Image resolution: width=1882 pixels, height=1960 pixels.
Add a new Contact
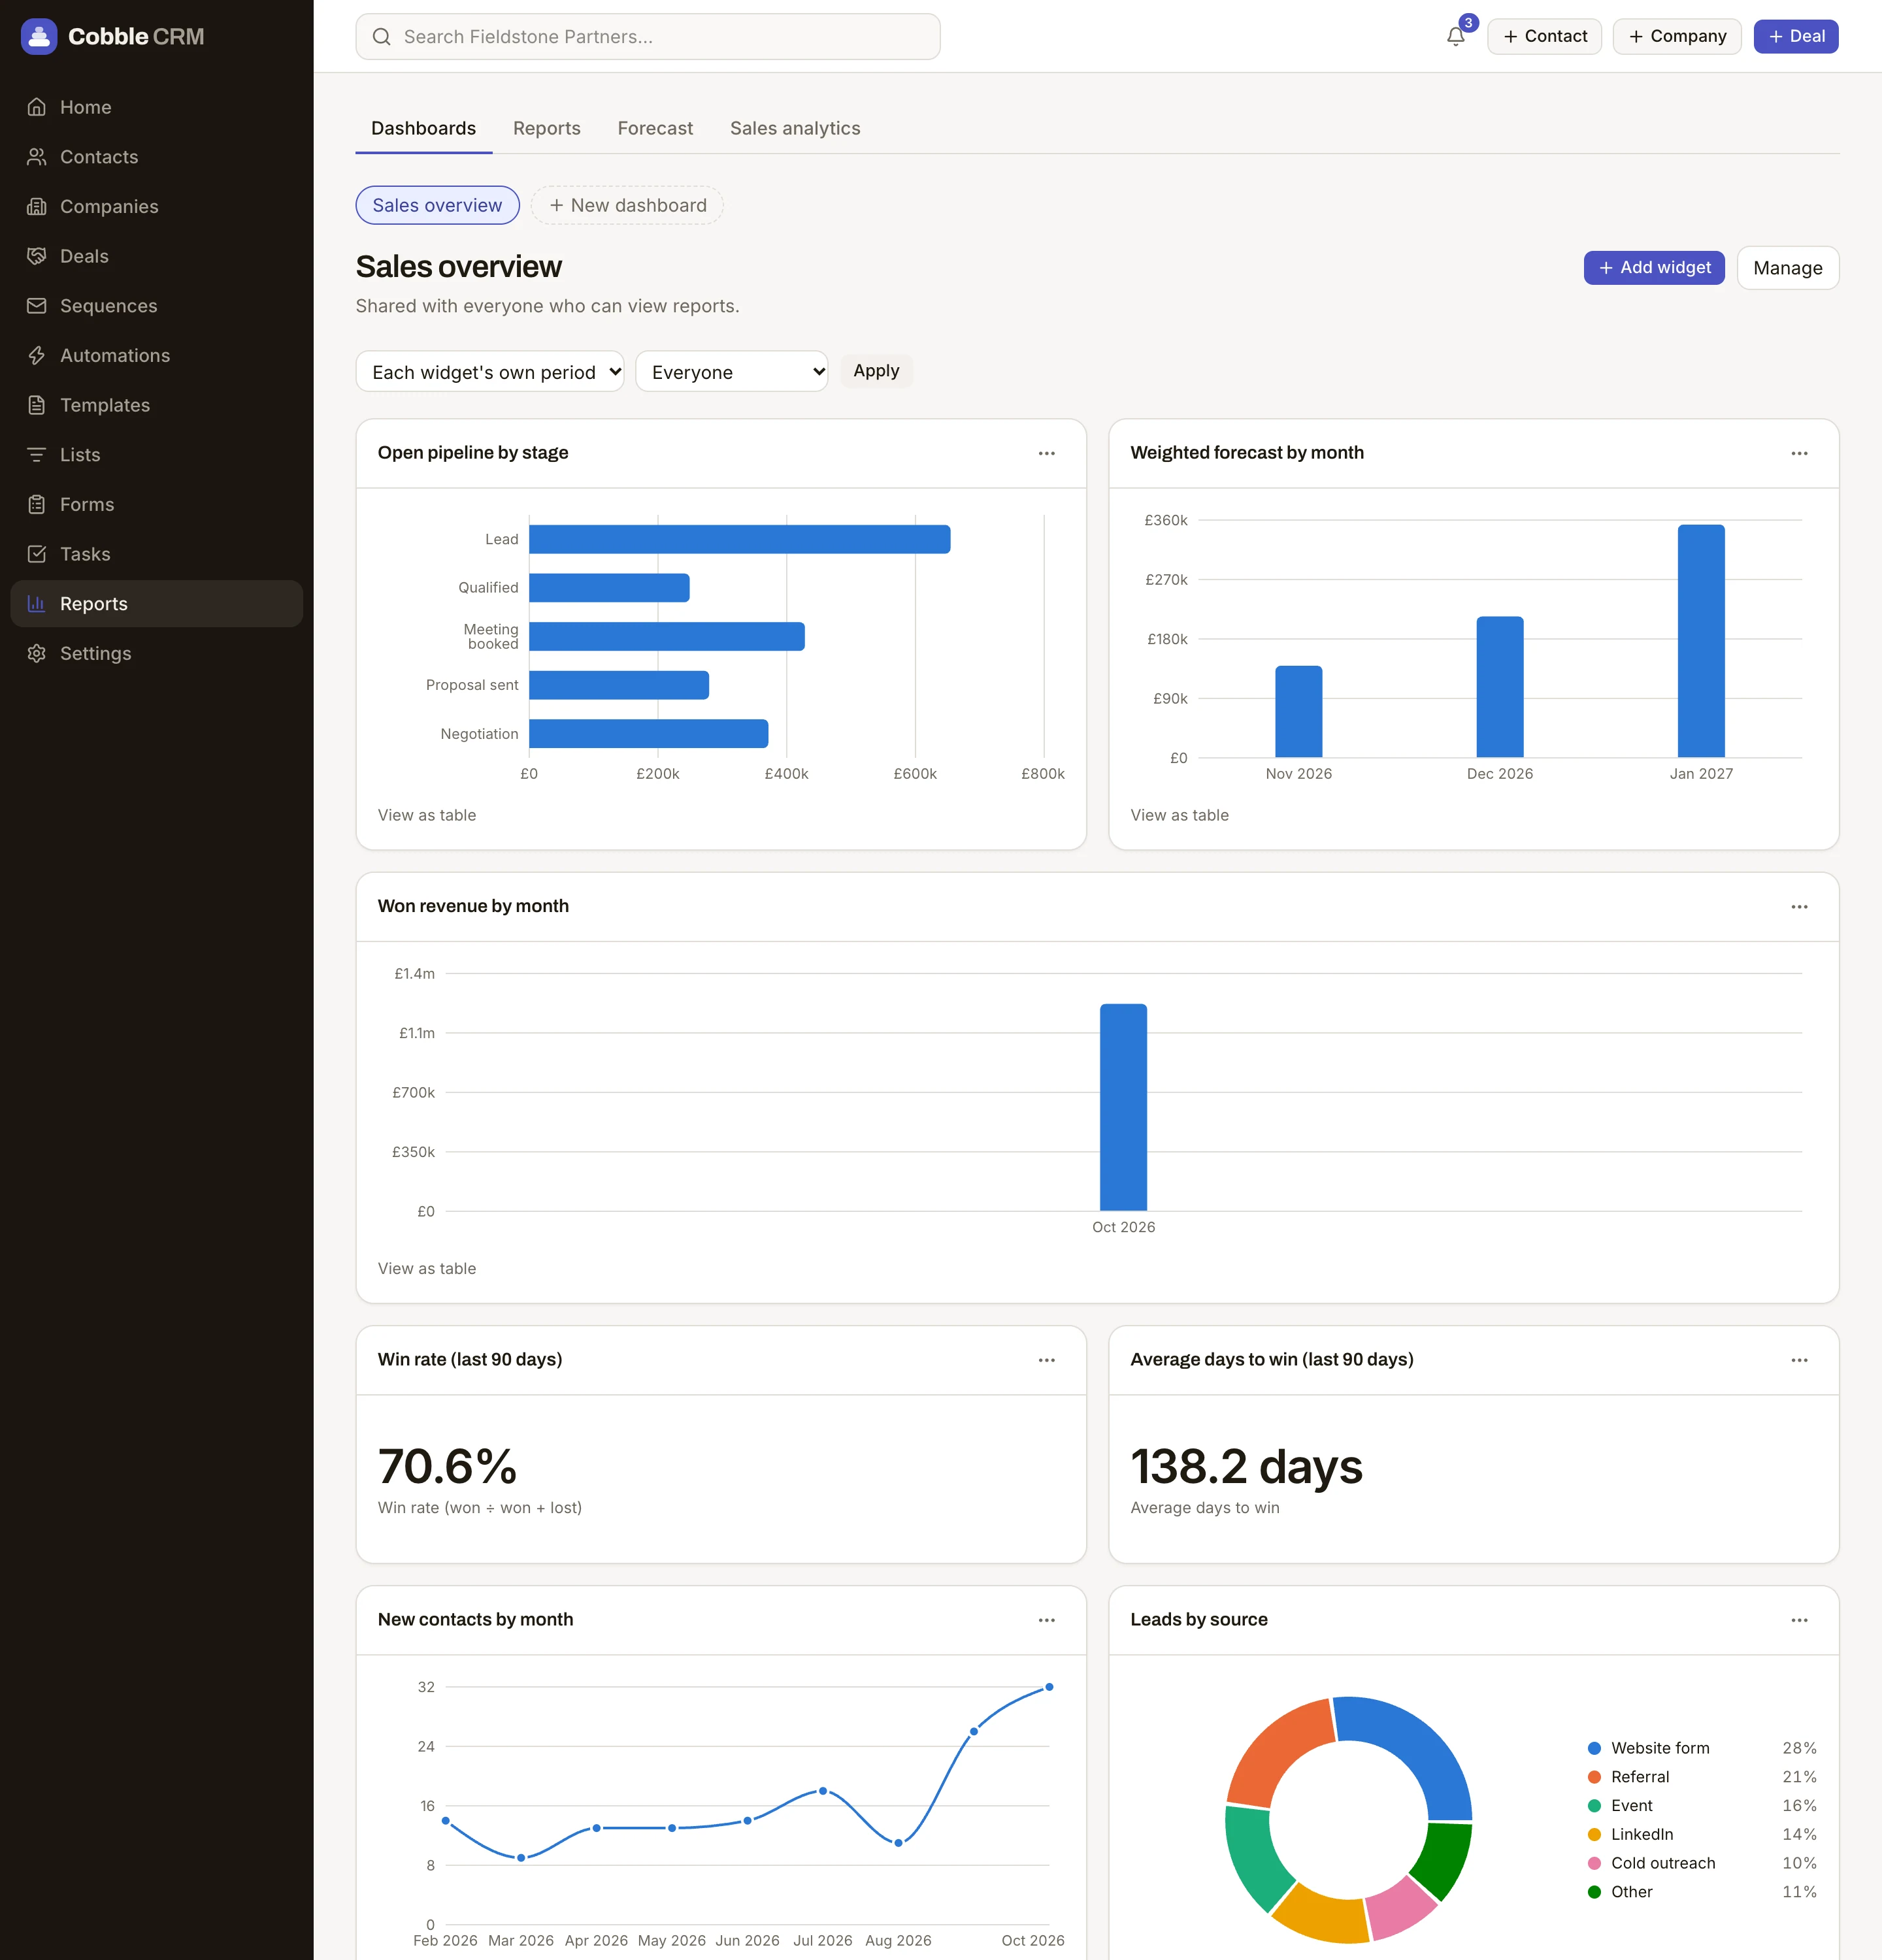[1544, 36]
